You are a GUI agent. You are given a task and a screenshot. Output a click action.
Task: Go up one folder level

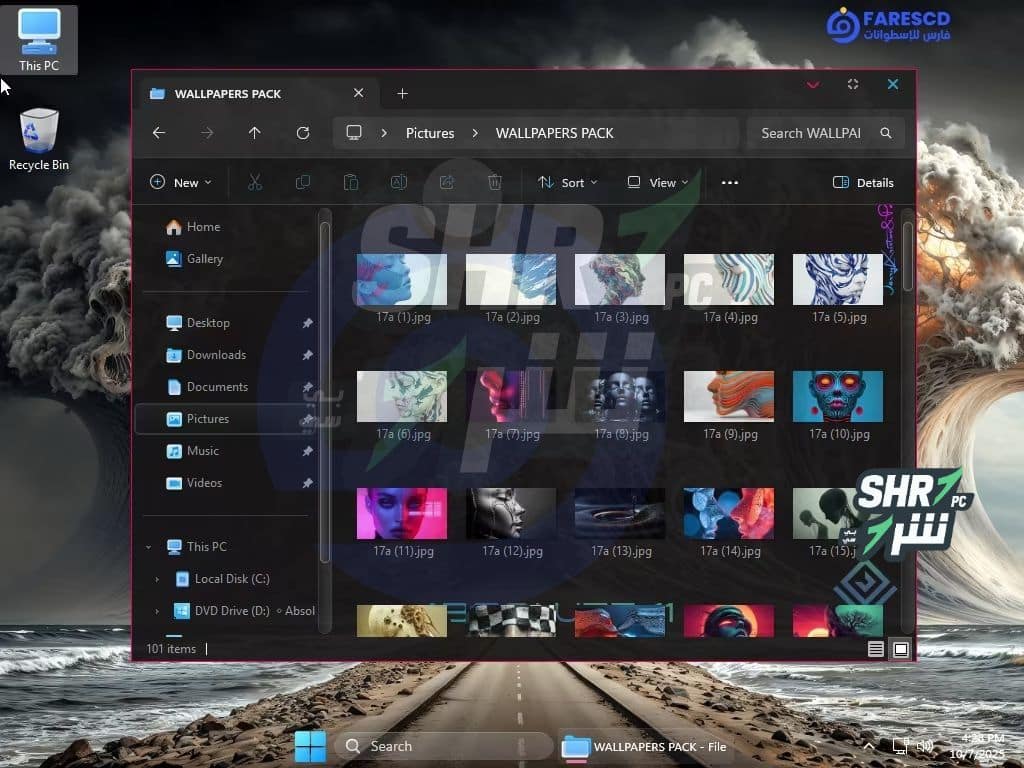click(255, 133)
